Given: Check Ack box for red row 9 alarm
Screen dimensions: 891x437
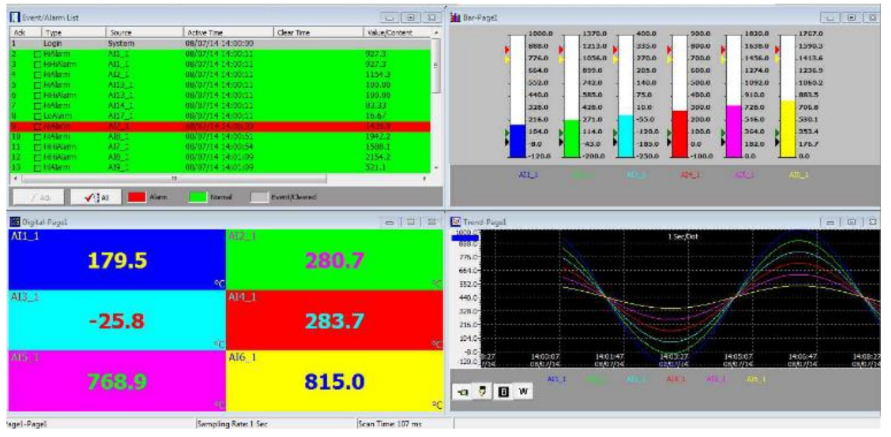Looking at the screenshot, I should pos(38,126).
